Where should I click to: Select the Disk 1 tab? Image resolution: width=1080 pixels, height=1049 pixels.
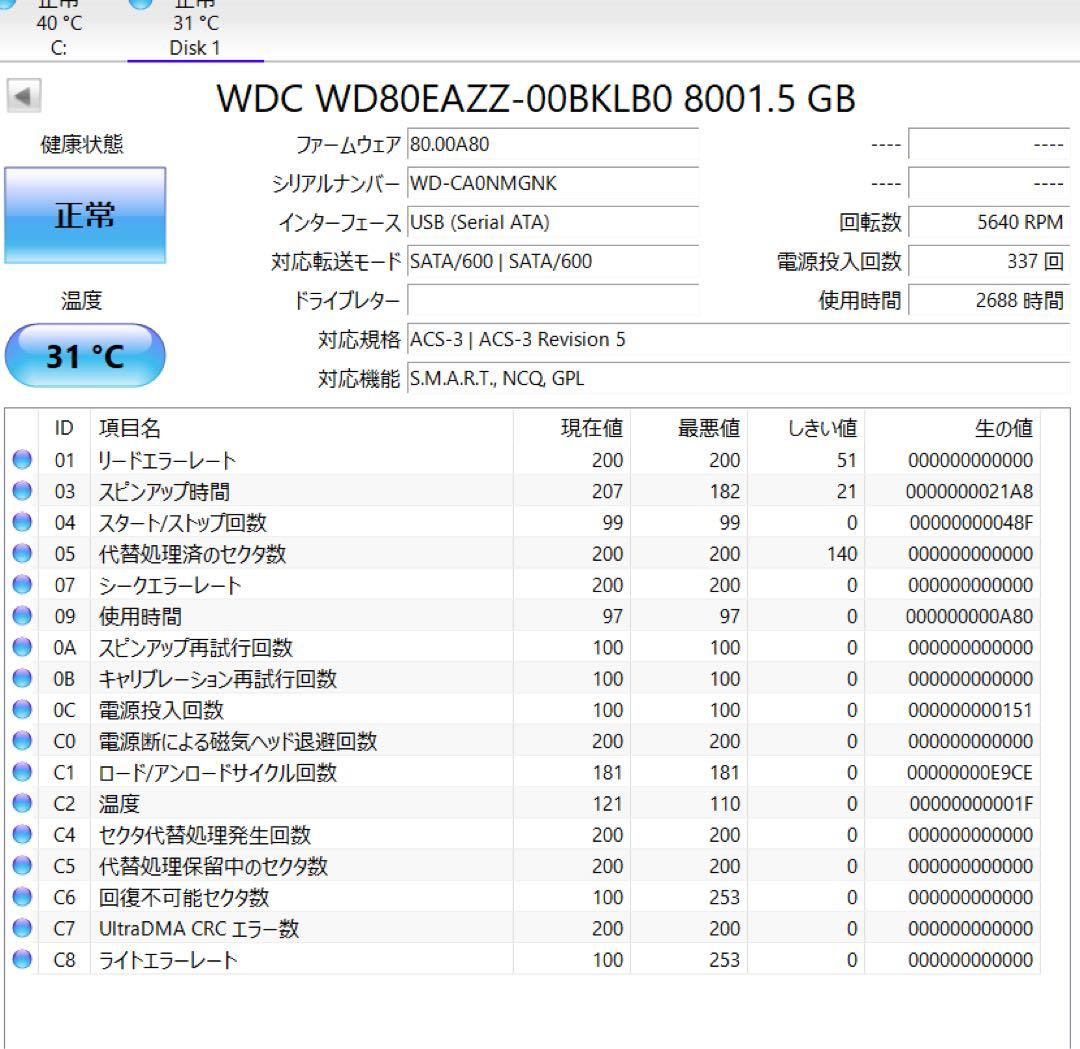click(195, 30)
